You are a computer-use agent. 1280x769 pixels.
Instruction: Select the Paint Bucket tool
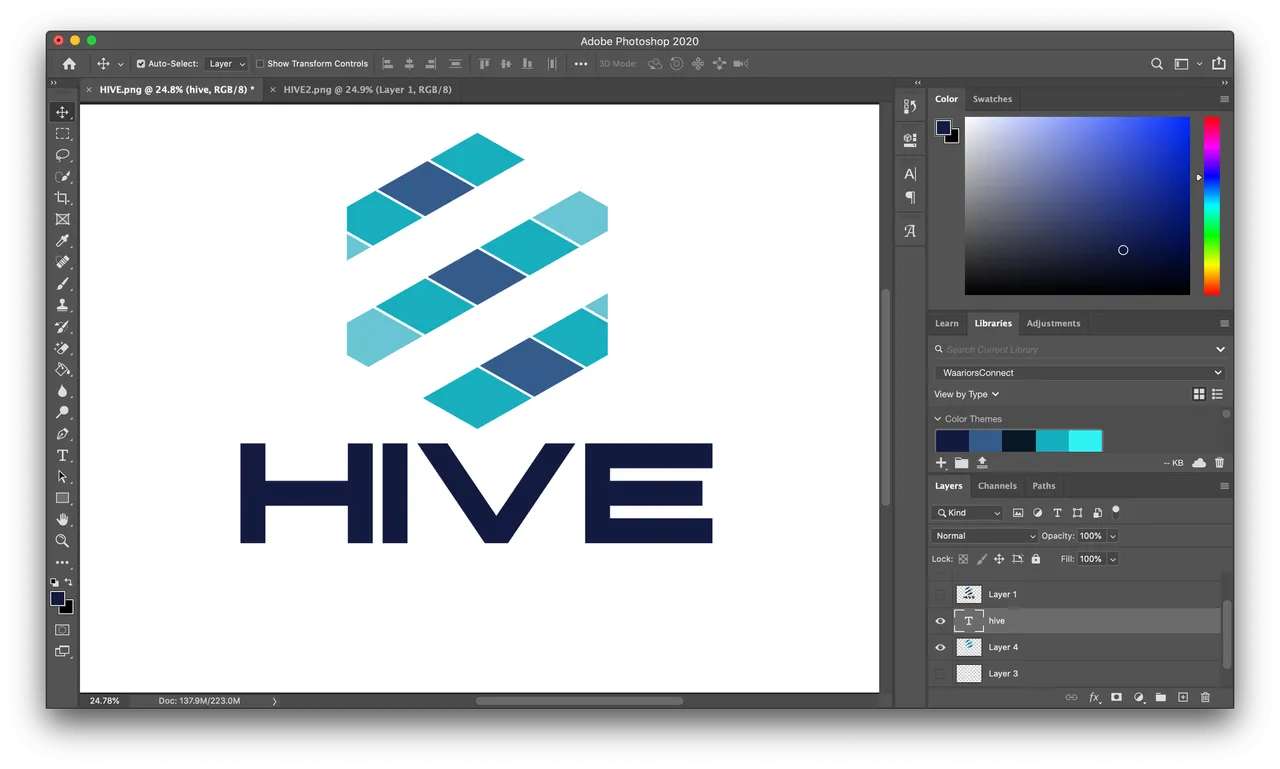[62, 370]
